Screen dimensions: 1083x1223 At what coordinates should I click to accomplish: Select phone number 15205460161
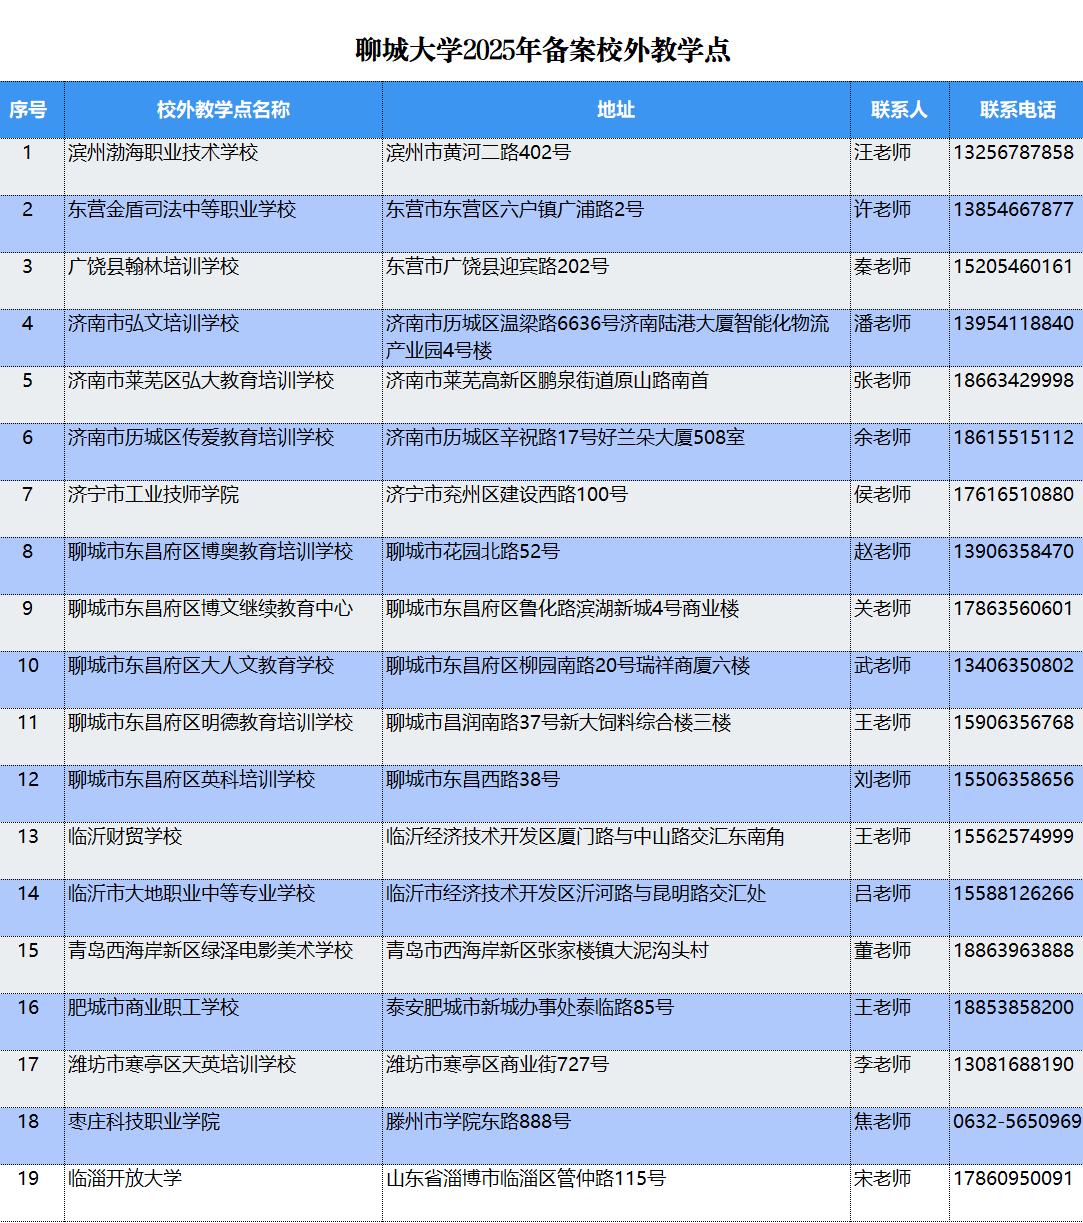coord(1013,267)
